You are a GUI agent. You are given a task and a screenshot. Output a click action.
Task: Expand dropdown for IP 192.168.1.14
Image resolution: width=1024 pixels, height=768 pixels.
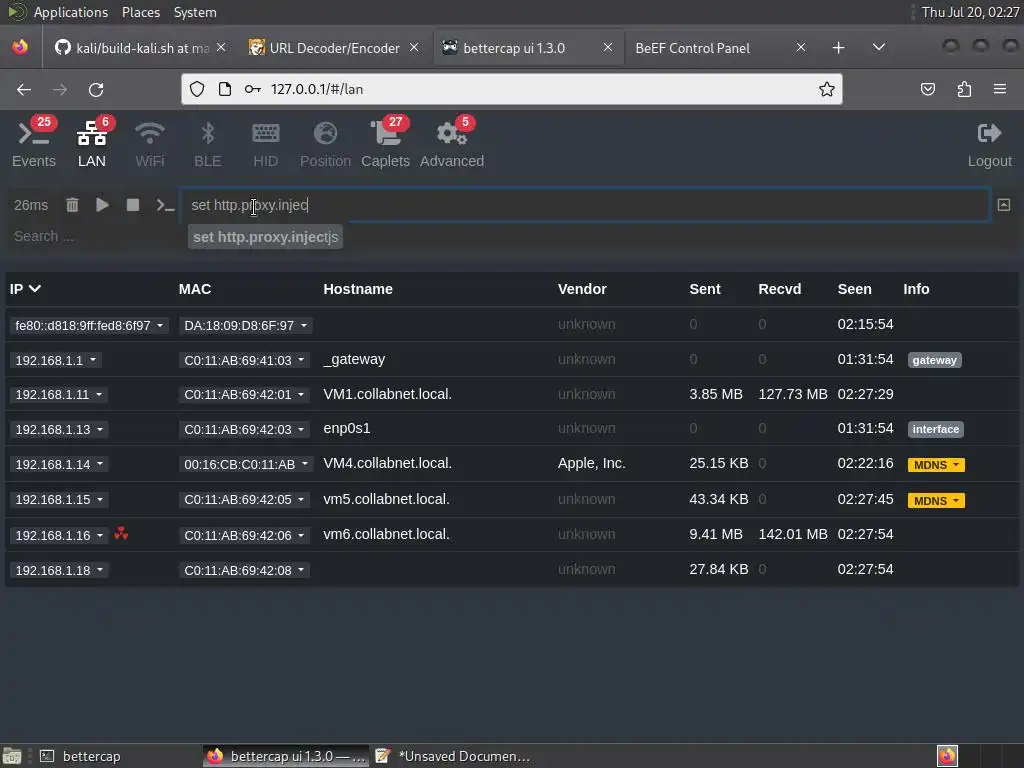point(59,464)
